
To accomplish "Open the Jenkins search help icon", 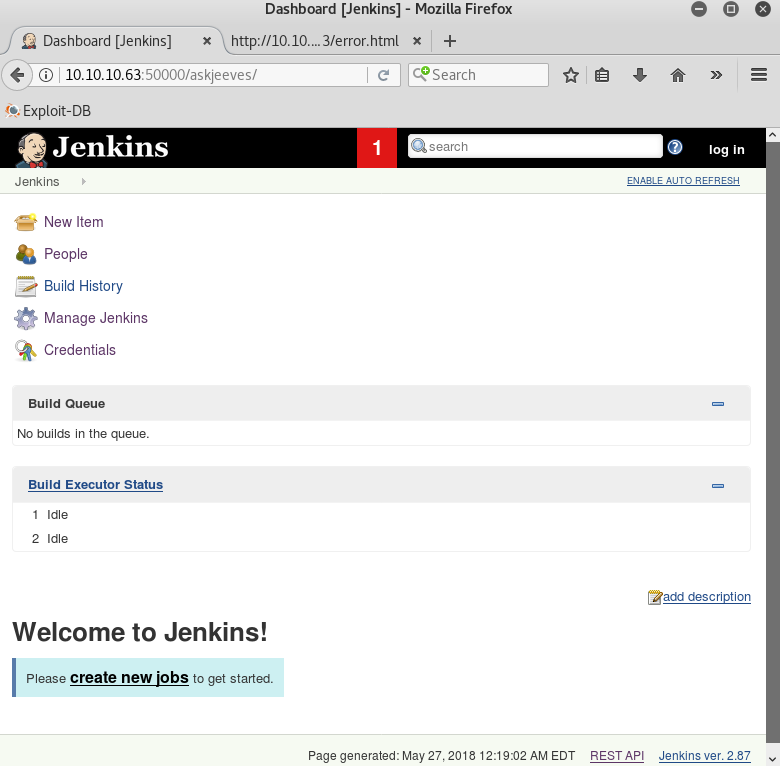I will point(675,147).
